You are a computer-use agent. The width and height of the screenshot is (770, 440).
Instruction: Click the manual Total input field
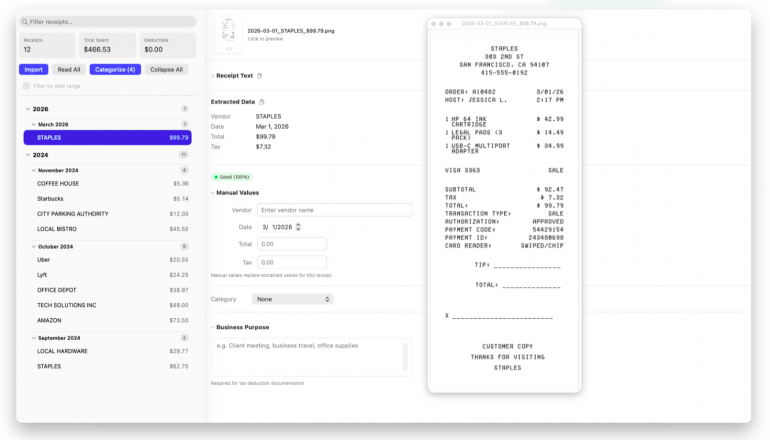click(x=292, y=244)
